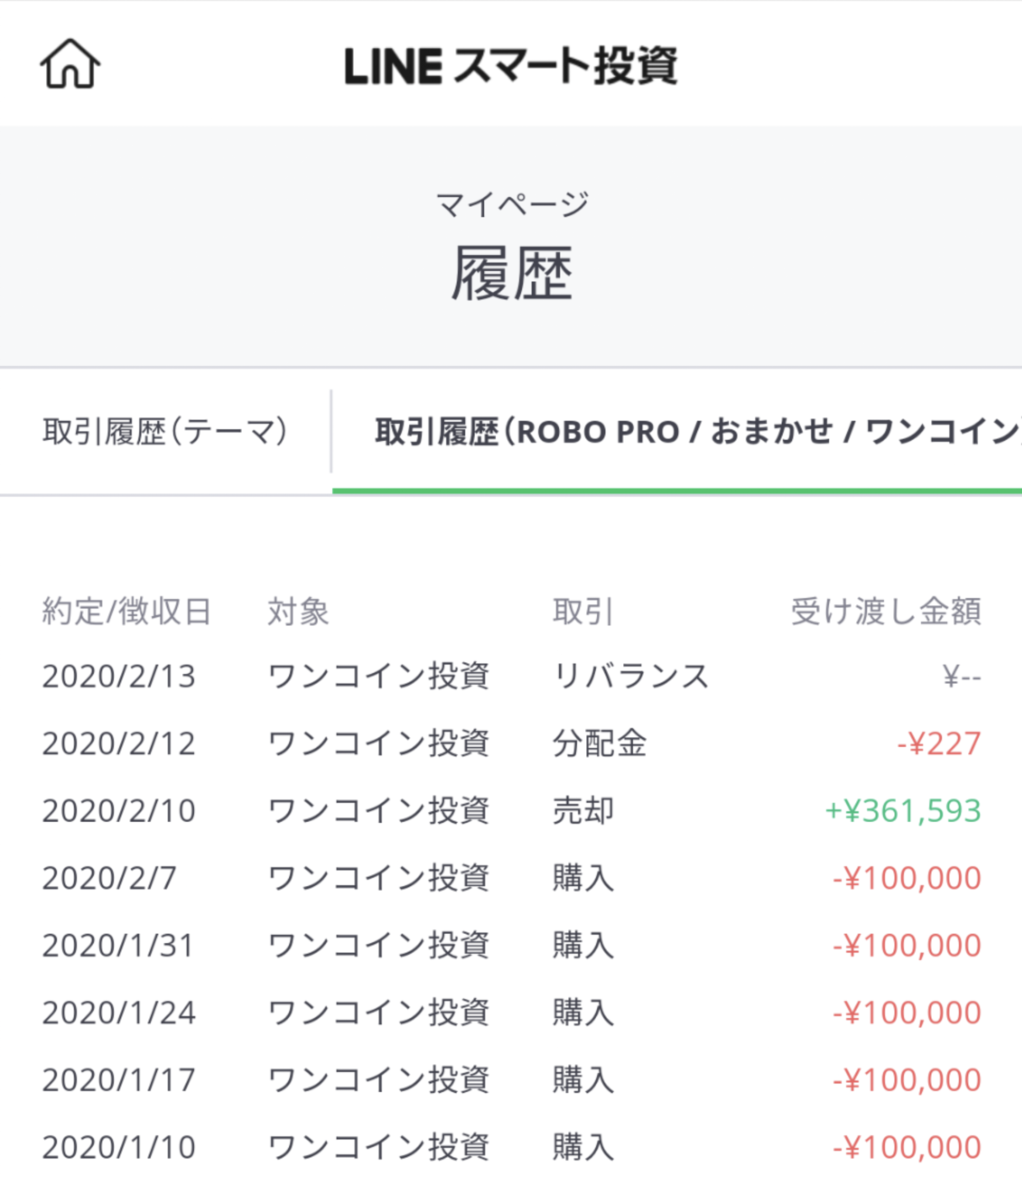Open the LINE スマート投資 header logo

tap(511, 66)
